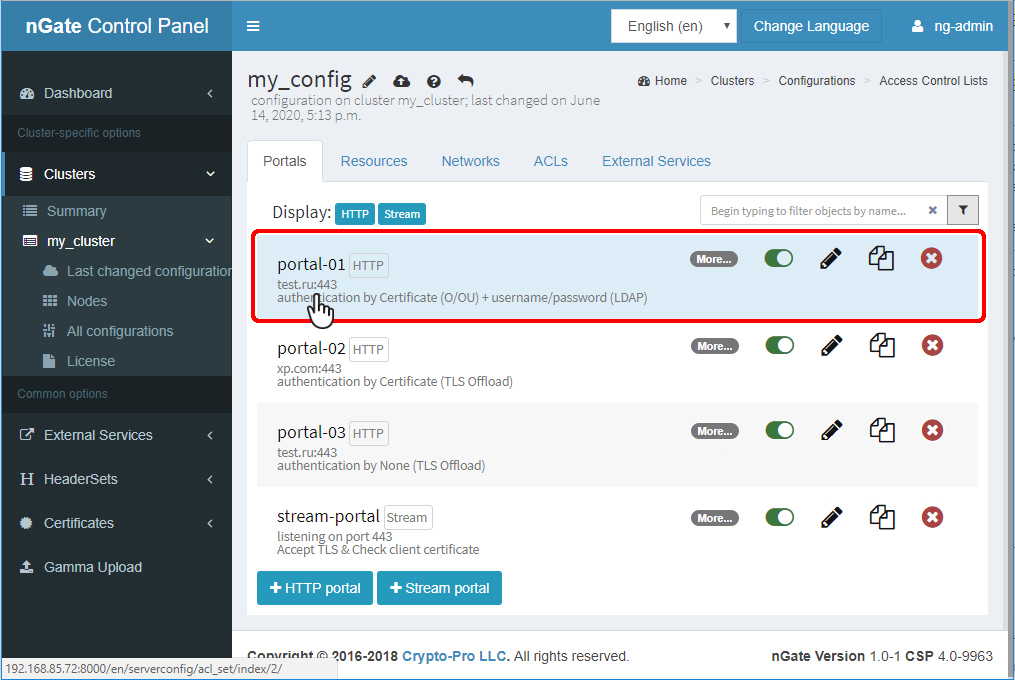
Task: Toggle off the stream-portal switch
Action: click(779, 518)
